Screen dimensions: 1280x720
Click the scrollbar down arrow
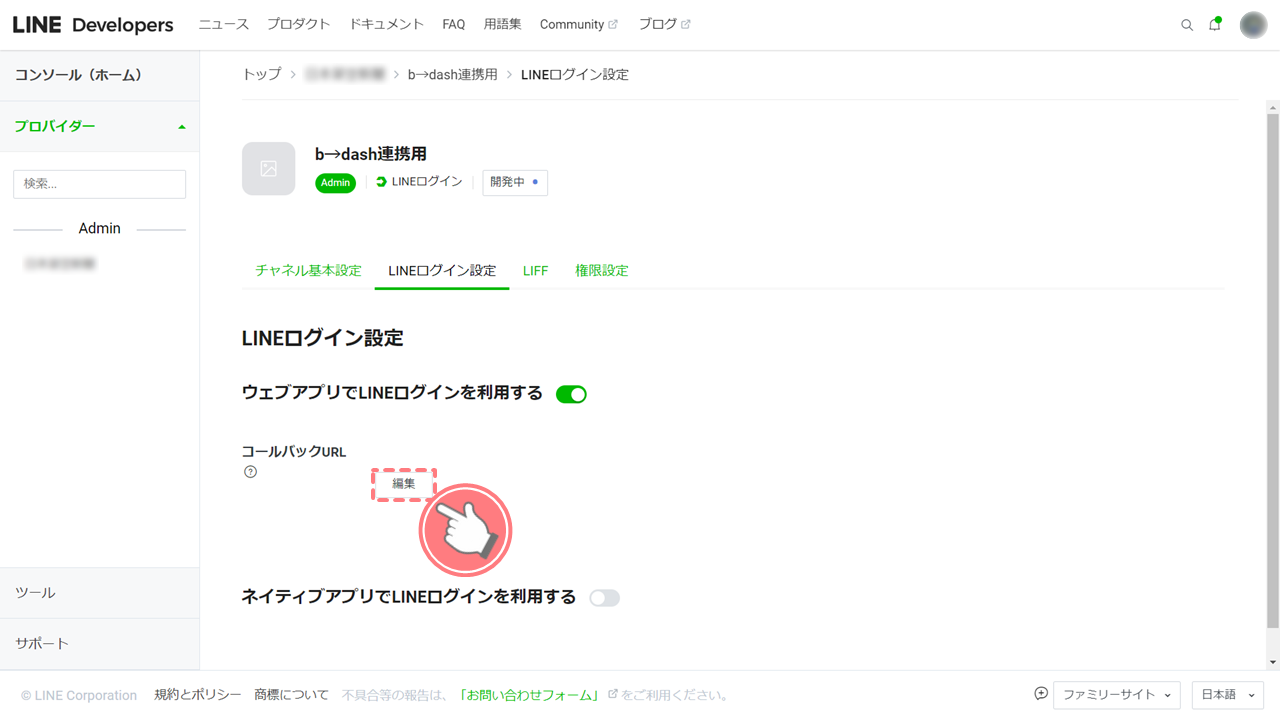(1273, 662)
